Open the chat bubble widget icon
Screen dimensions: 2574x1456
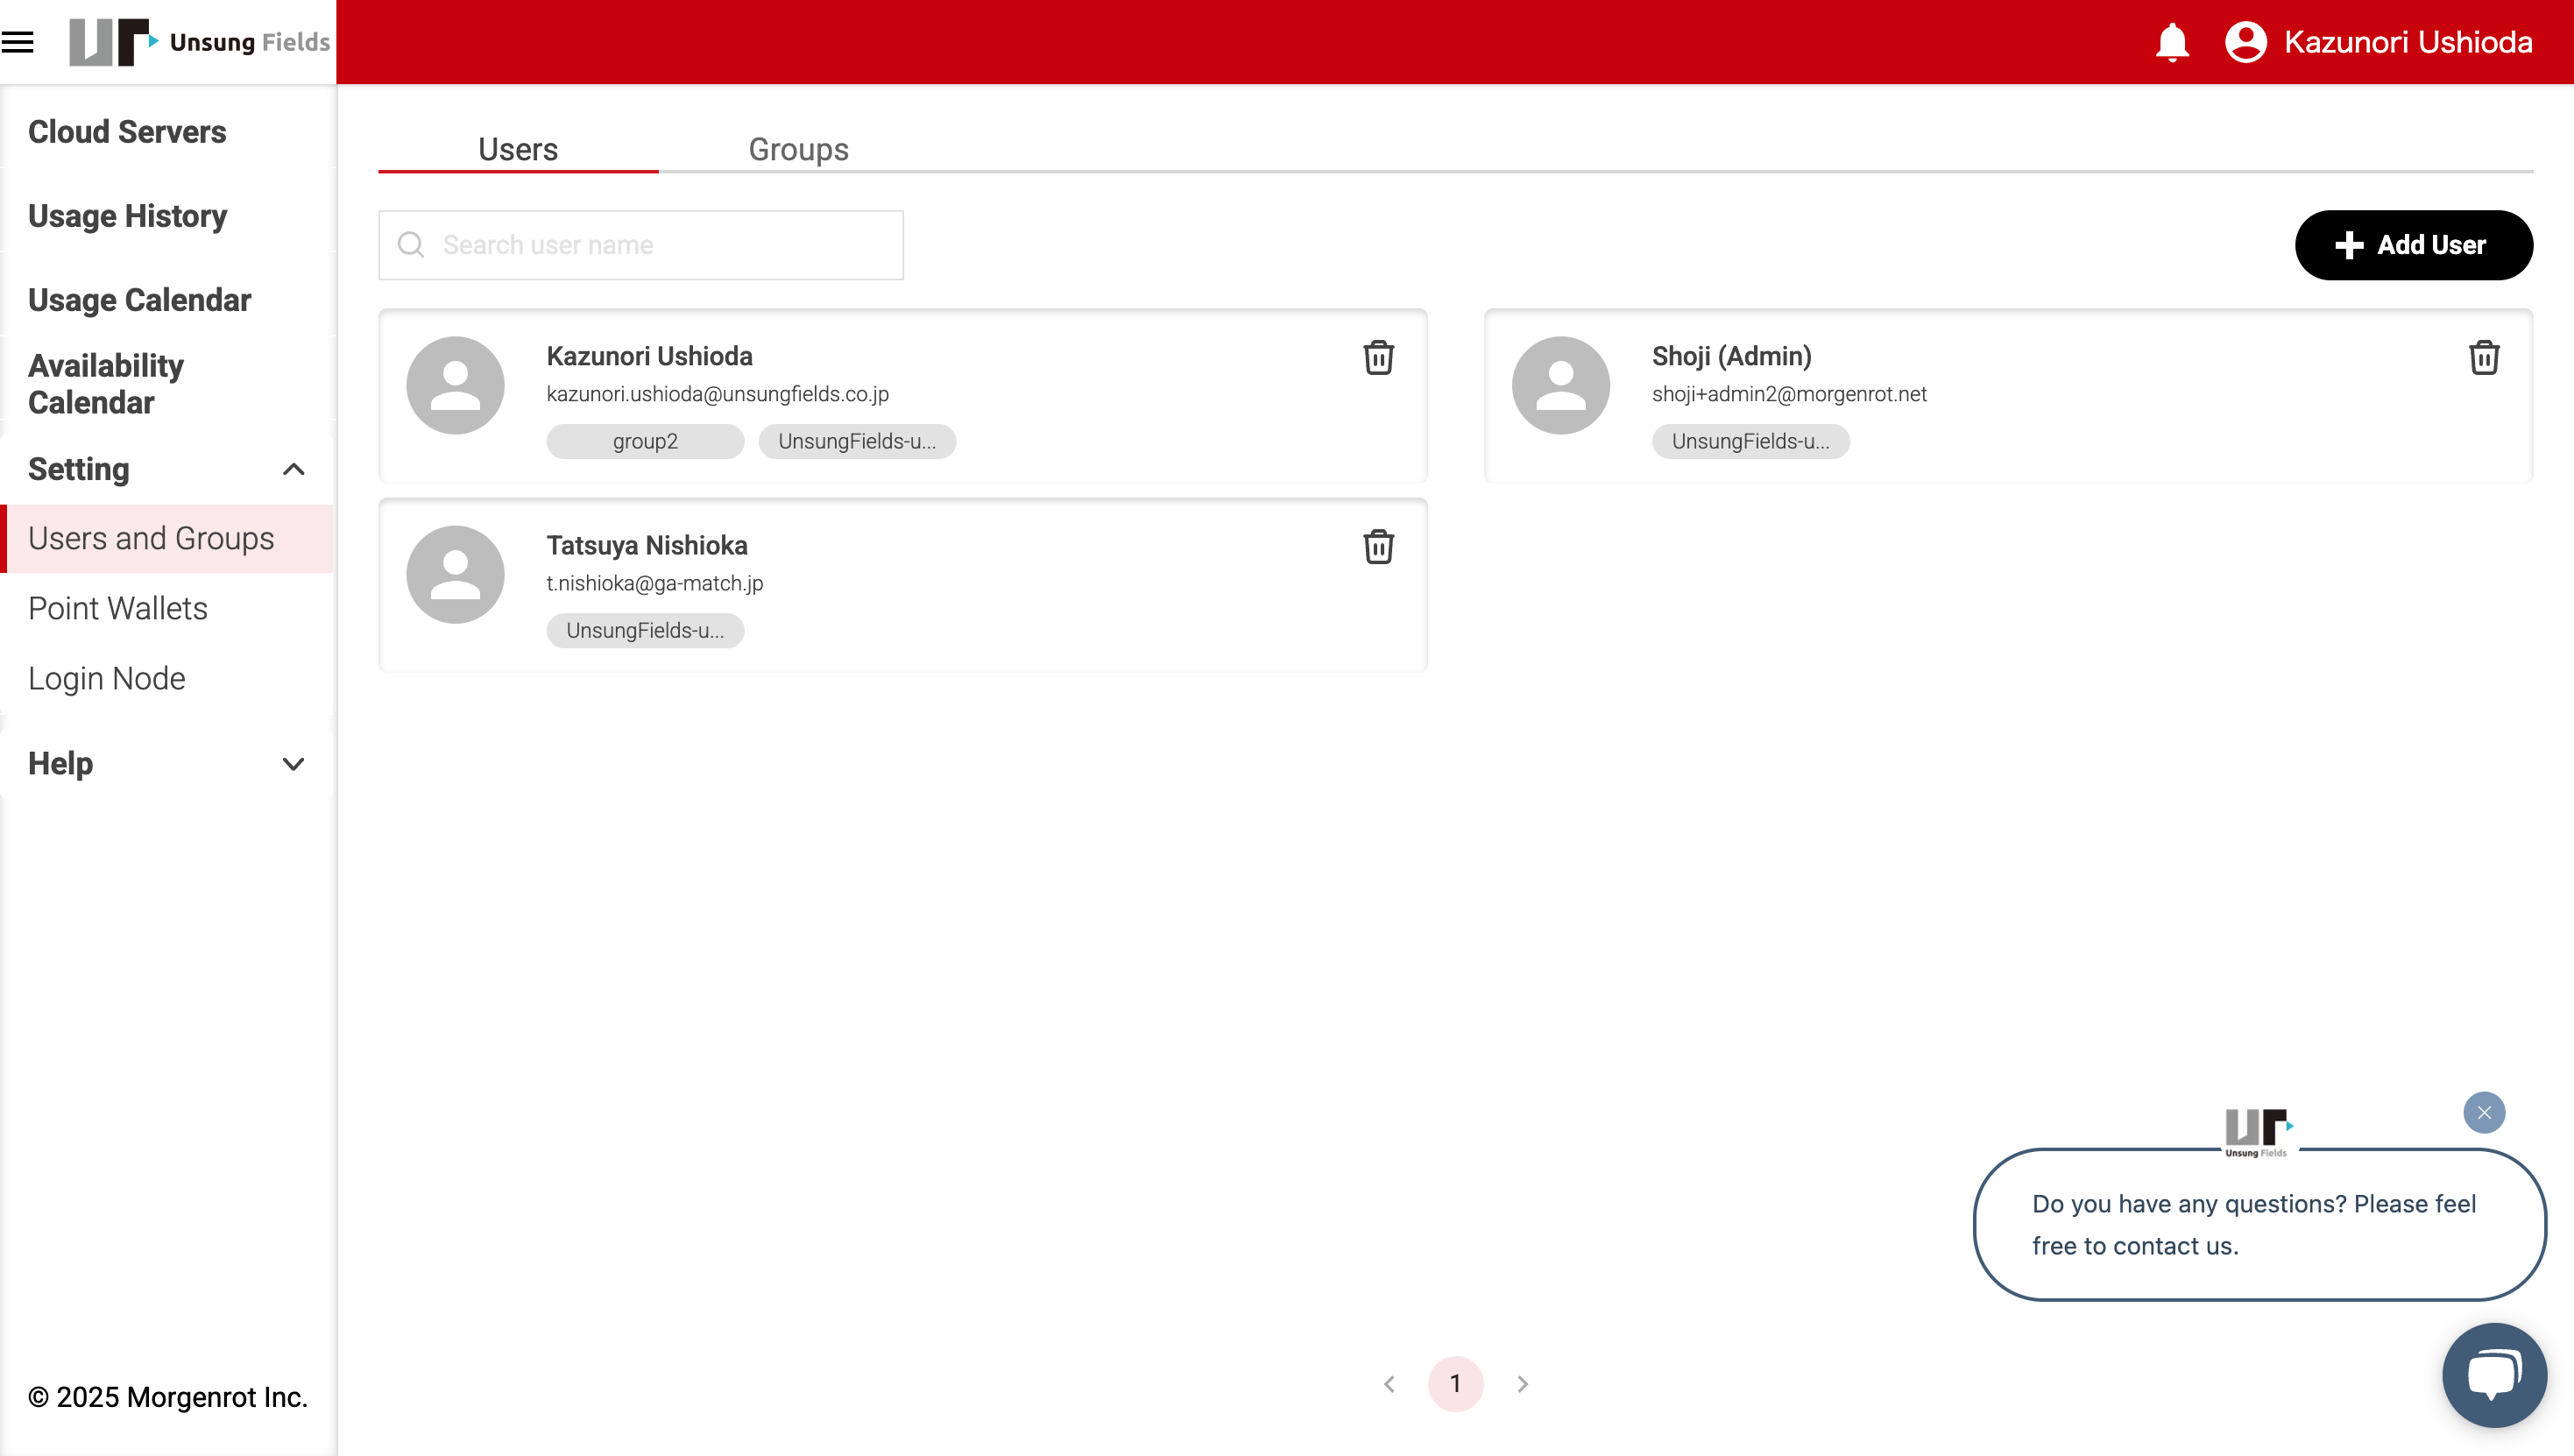point(2493,1374)
